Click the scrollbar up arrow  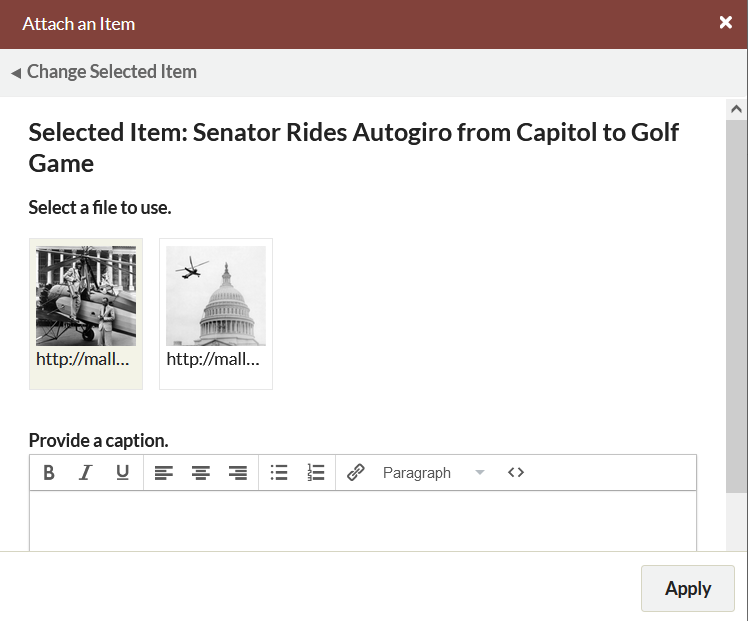click(736, 109)
